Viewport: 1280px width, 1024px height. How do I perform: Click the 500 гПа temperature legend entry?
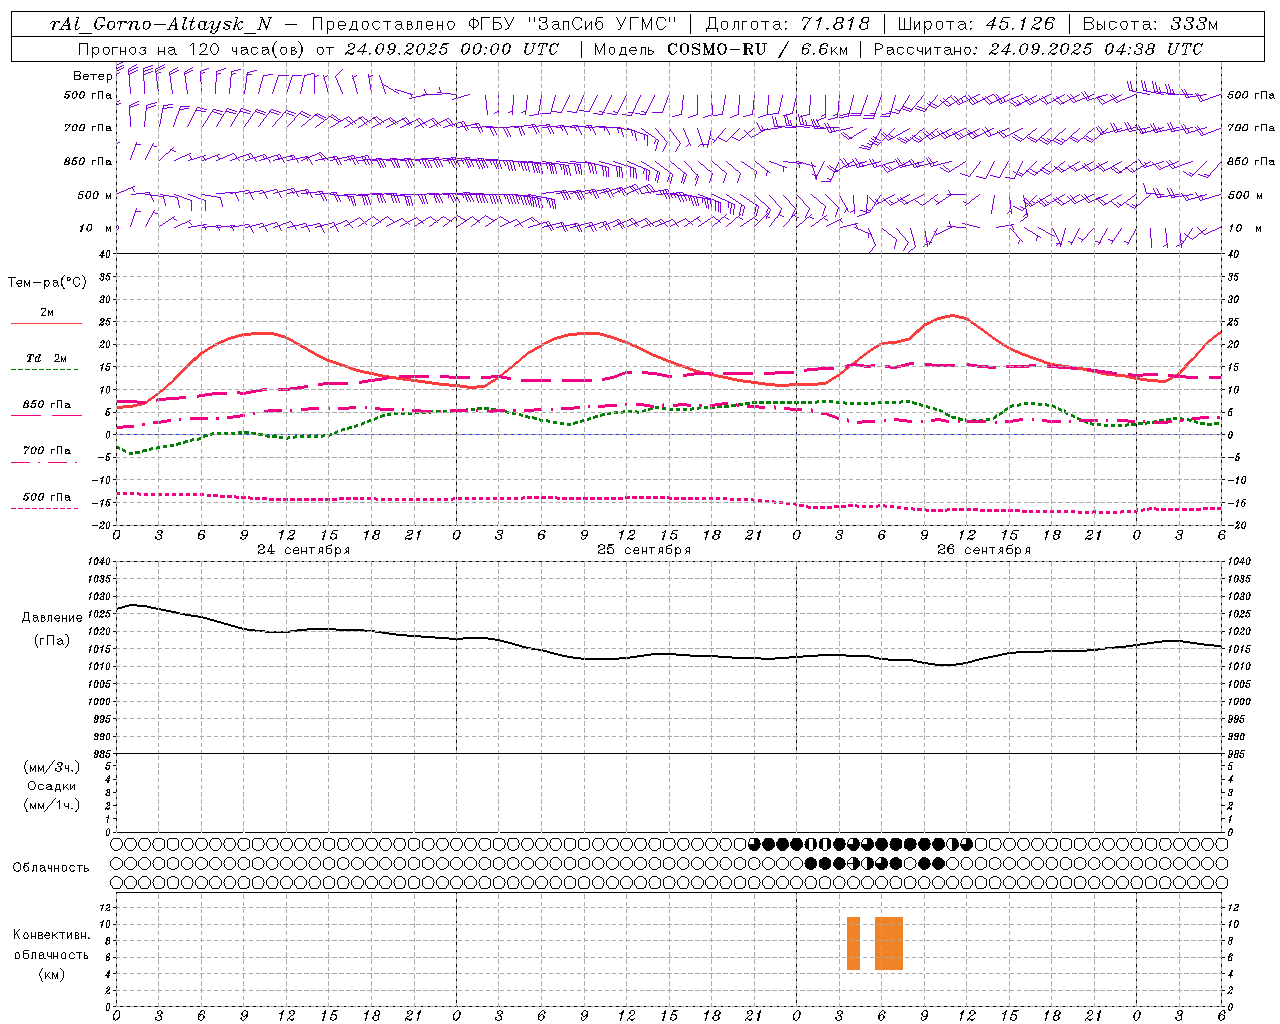click(x=47, y=497)
